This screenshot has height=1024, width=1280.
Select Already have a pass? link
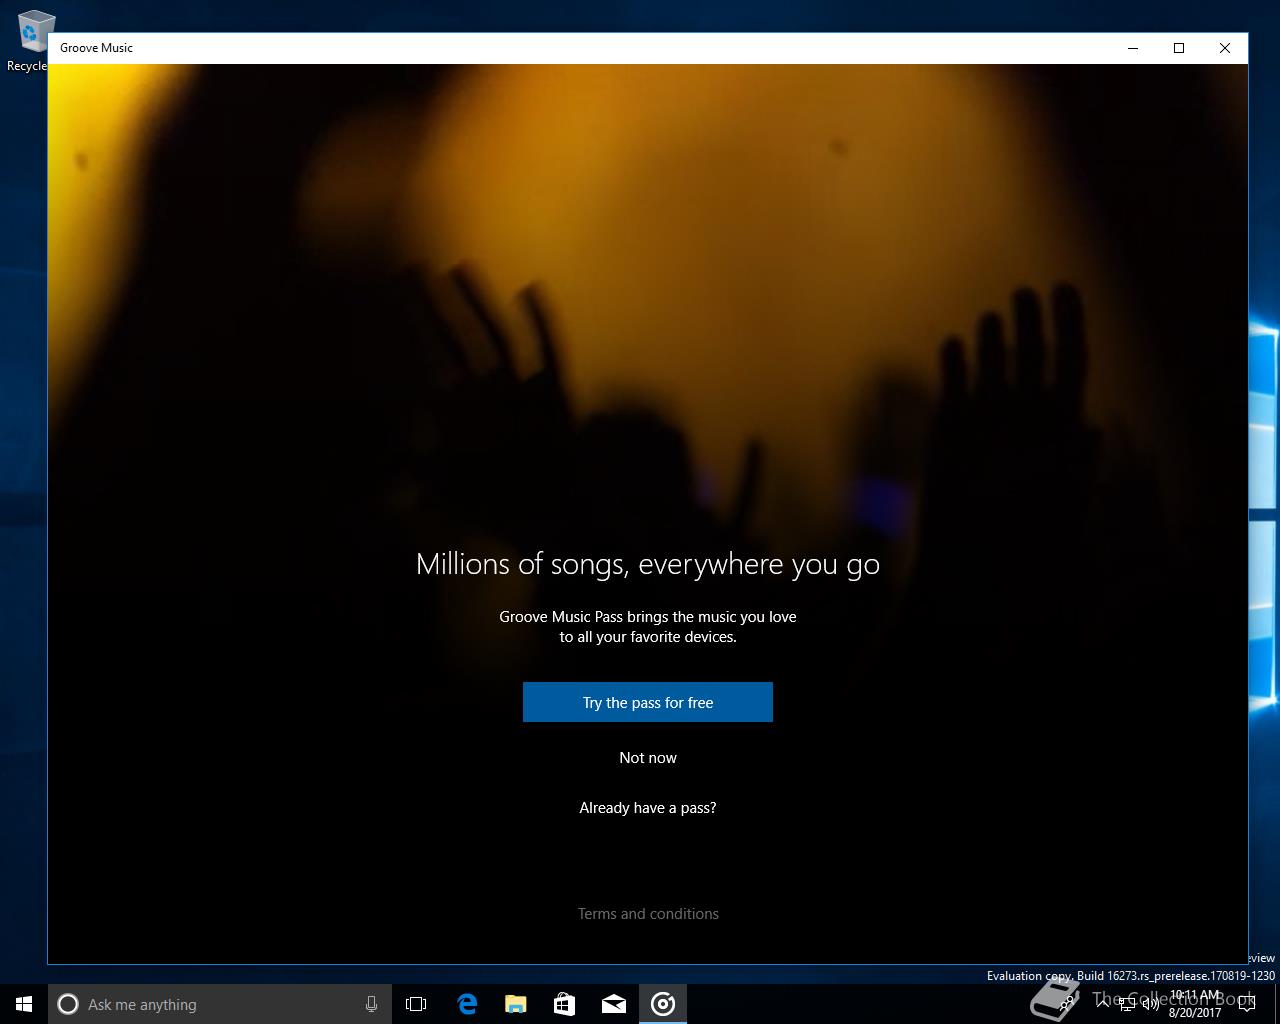click(648, 808)
